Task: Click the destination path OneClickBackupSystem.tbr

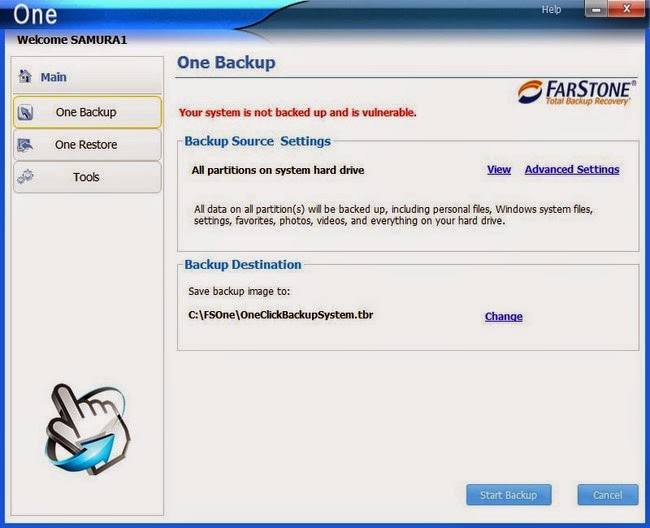Action: pyautogui.click(x=281, y=315)
